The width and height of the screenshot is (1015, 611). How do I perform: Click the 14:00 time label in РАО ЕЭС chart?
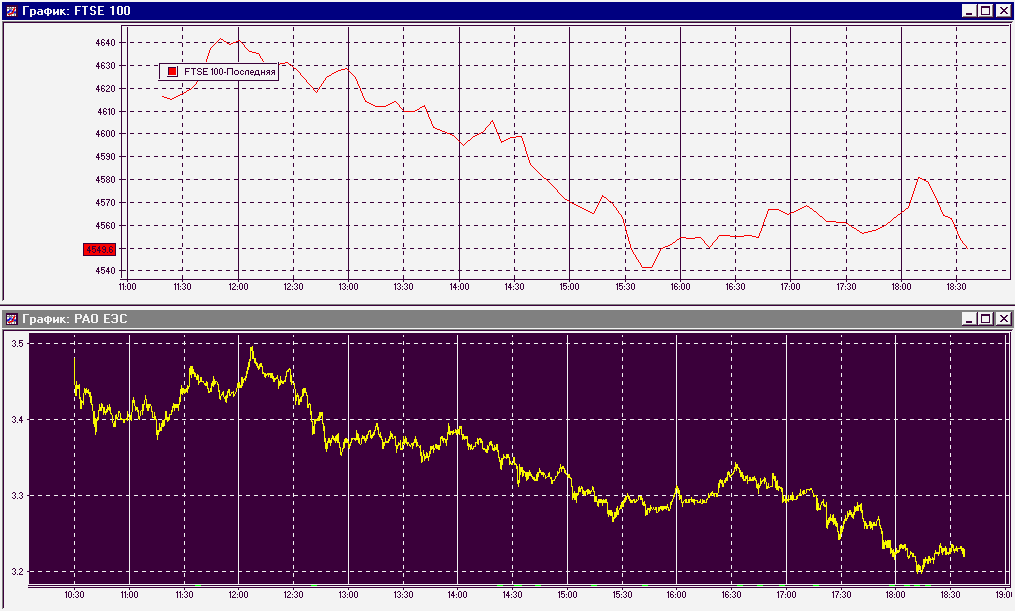(458, 594)
